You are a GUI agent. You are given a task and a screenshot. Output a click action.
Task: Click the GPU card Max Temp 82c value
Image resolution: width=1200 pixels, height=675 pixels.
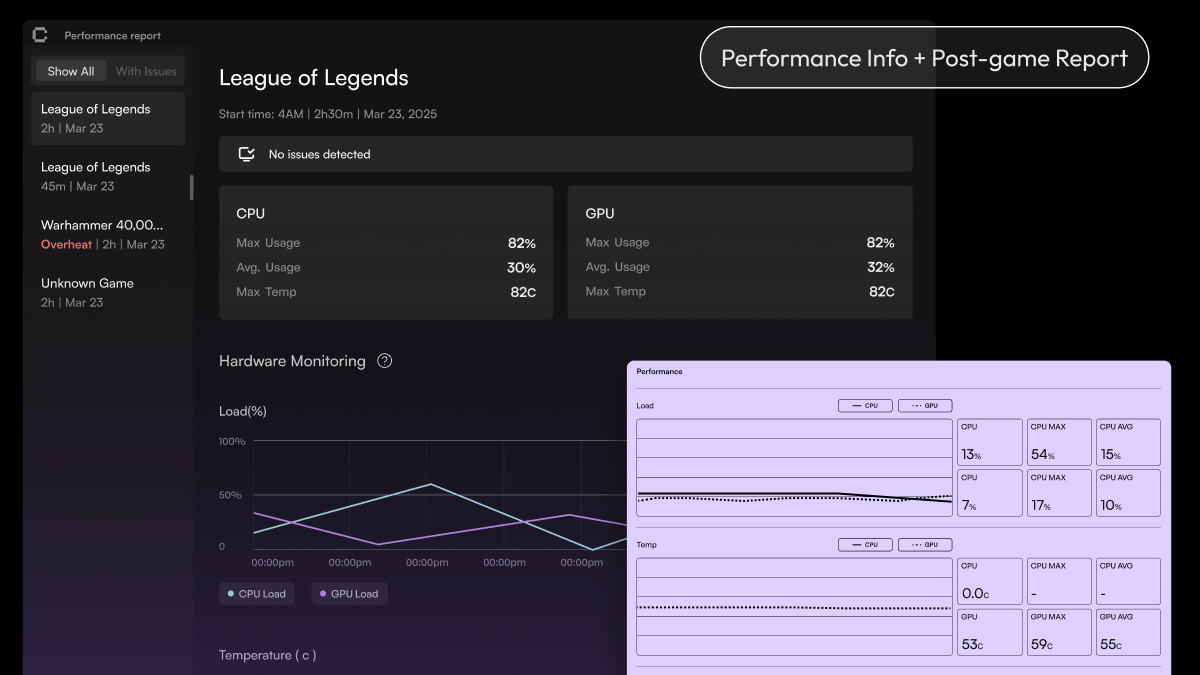[882, 292]
